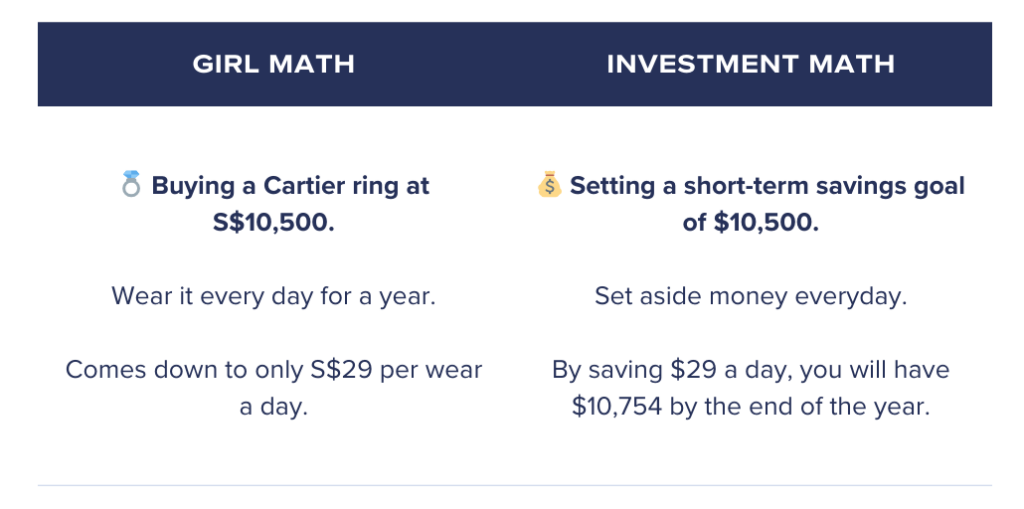Click the bold 'of $10,500.' text
The image size is (1024, 509).
click(750, 222)
